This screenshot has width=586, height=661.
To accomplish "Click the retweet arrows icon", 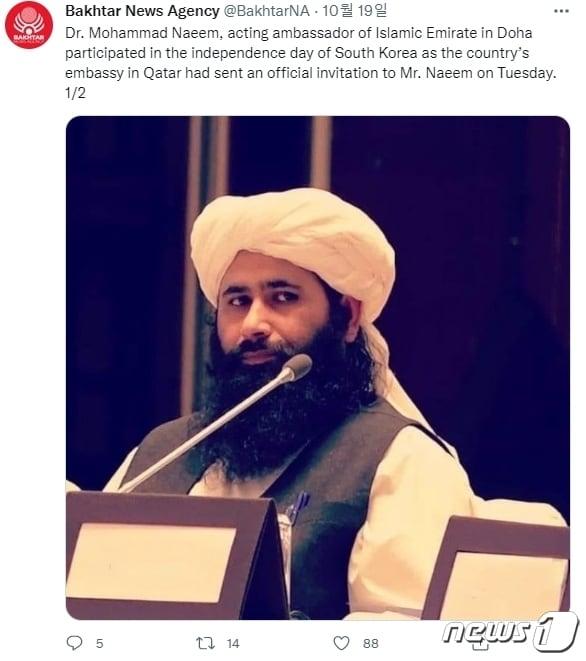I will click(x=205, y=643).
